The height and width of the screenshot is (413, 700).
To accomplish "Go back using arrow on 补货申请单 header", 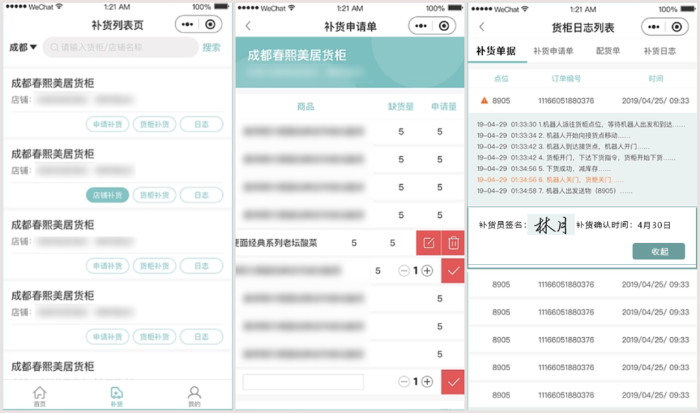I will coord(248,24).
